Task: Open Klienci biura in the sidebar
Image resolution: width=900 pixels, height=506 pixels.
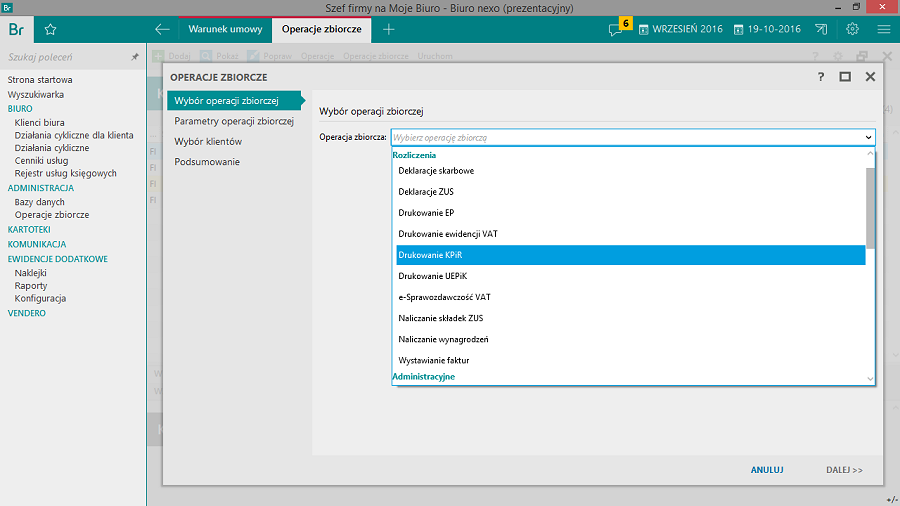Action: pos(40,123)
